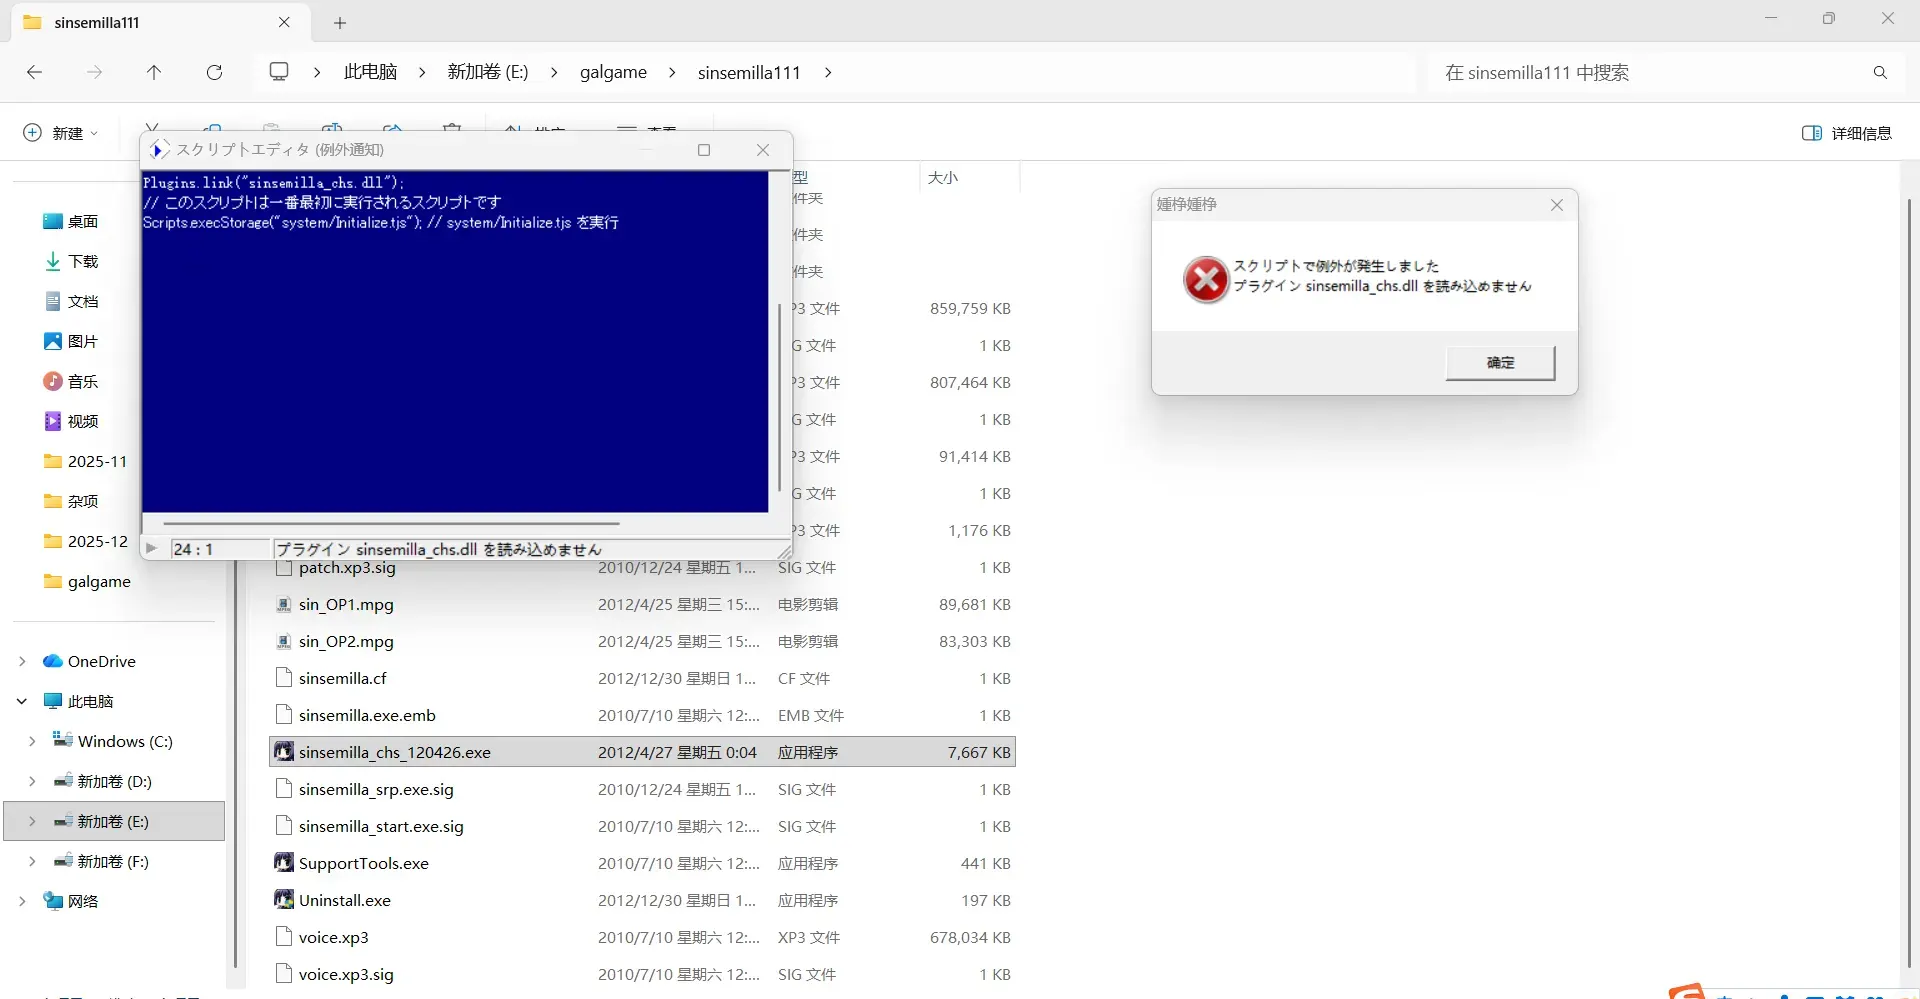Sort by the 大小 column header
The width and height of the screenshot is (1920, 999).
[x=943, y=178]
